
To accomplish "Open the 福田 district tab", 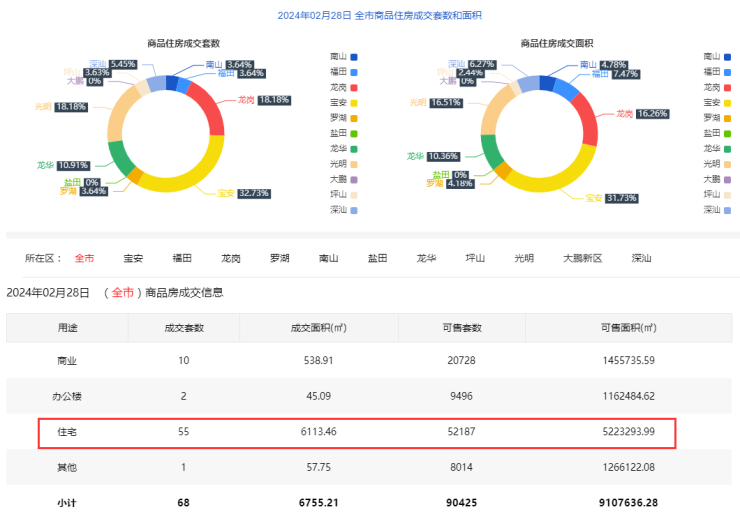I will 182,258.
